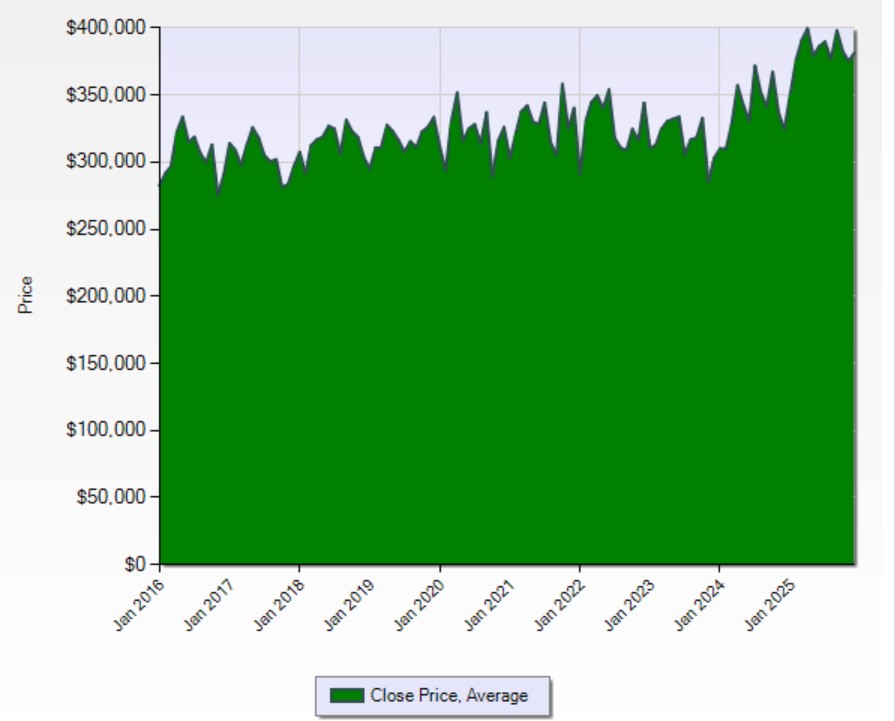Click the $150,000 y-axis label
The width and height of the screenshot is (895, 721).
[112, 363]
